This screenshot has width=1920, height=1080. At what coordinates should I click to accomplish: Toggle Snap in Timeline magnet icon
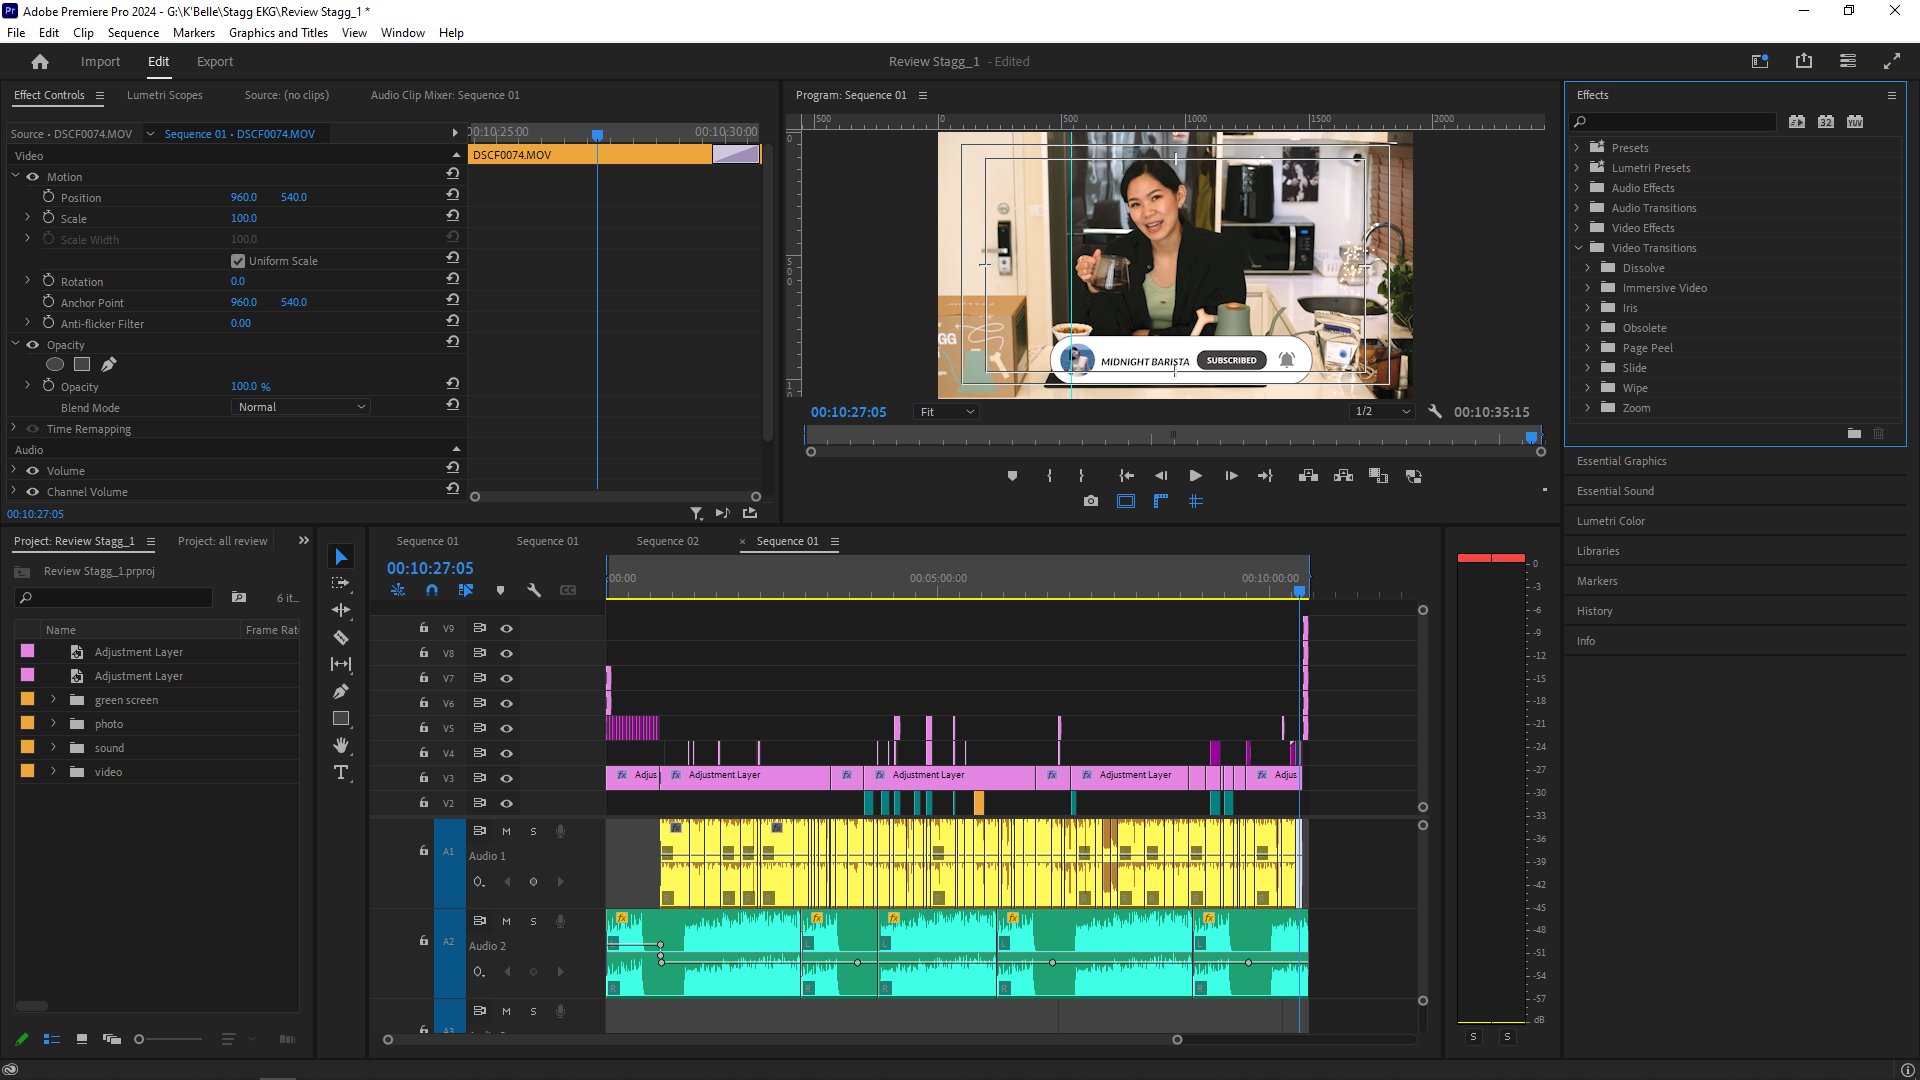click(x=432, y=590)
